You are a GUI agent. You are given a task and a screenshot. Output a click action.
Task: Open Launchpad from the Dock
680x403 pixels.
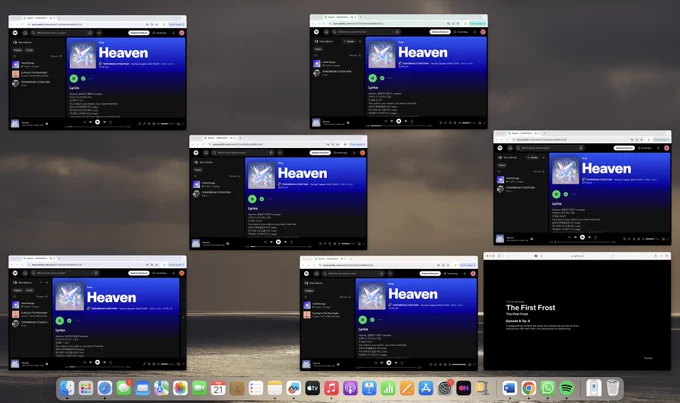click(x=86, y=388)
